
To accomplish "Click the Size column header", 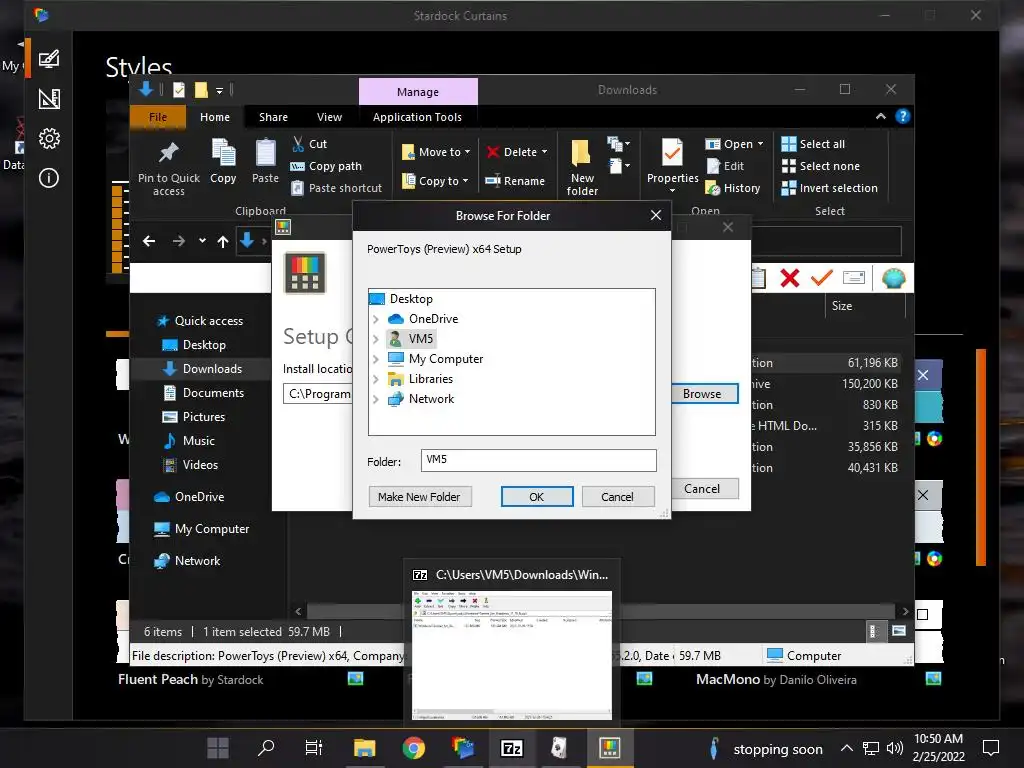I will [x=865, y=306].
